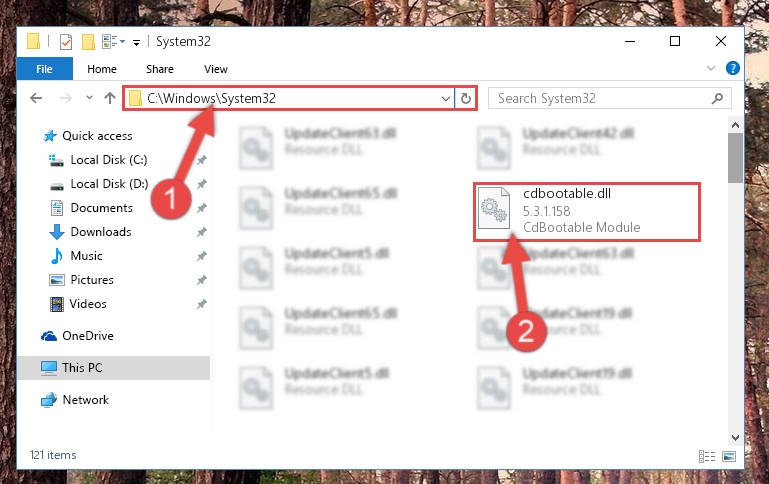Select the cdbootable.dll file
The width and height of the screenshot is (769, 484).
(x=587, y=211)
